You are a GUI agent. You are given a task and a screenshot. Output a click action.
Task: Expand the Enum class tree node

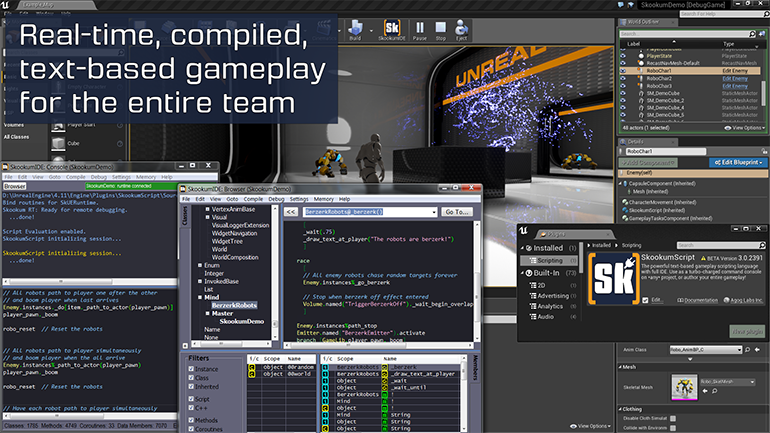tap(200, 265)
